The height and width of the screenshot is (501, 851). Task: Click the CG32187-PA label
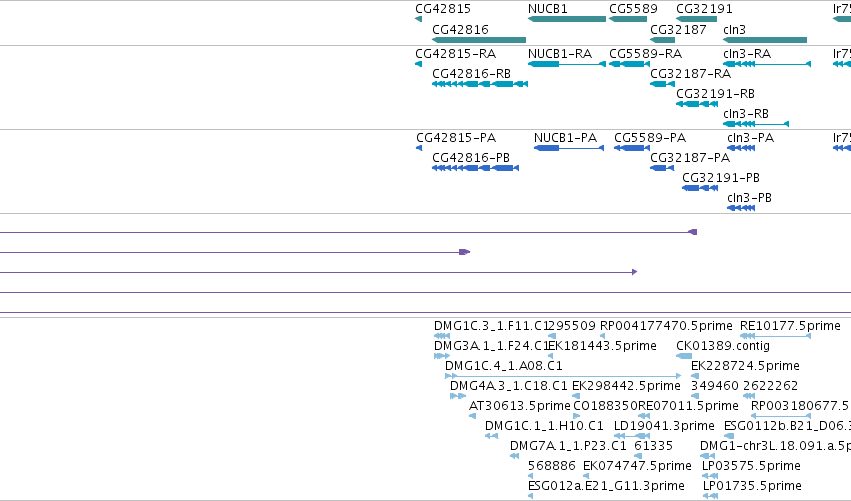[690, 158]
